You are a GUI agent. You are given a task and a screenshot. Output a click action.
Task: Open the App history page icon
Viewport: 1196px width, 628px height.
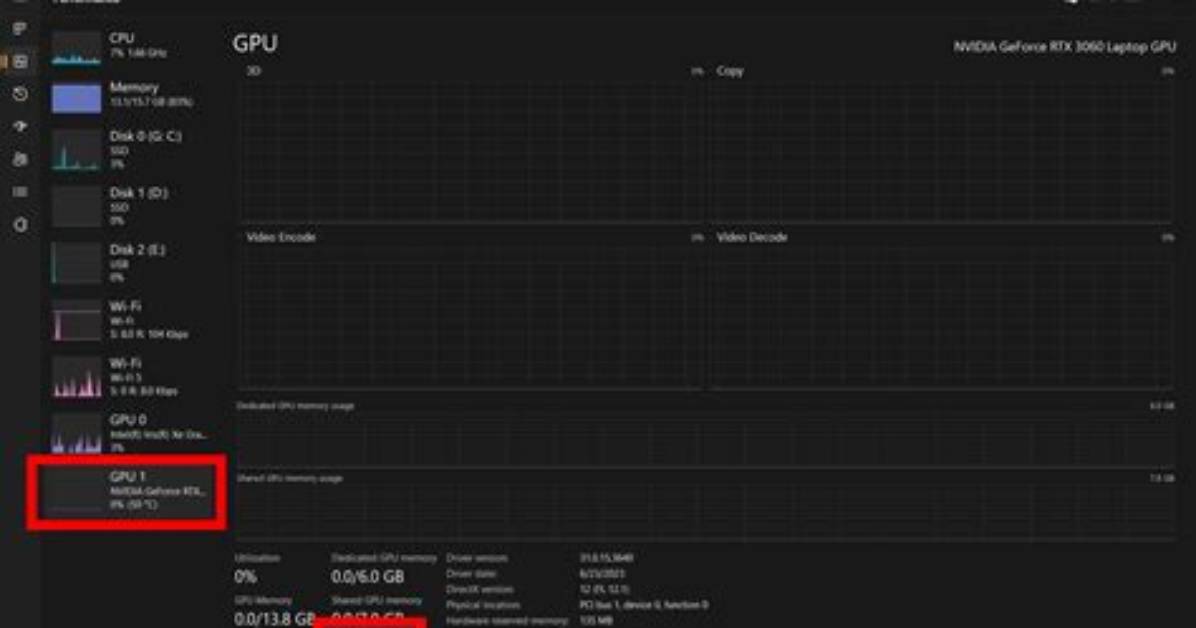[20, 94]
